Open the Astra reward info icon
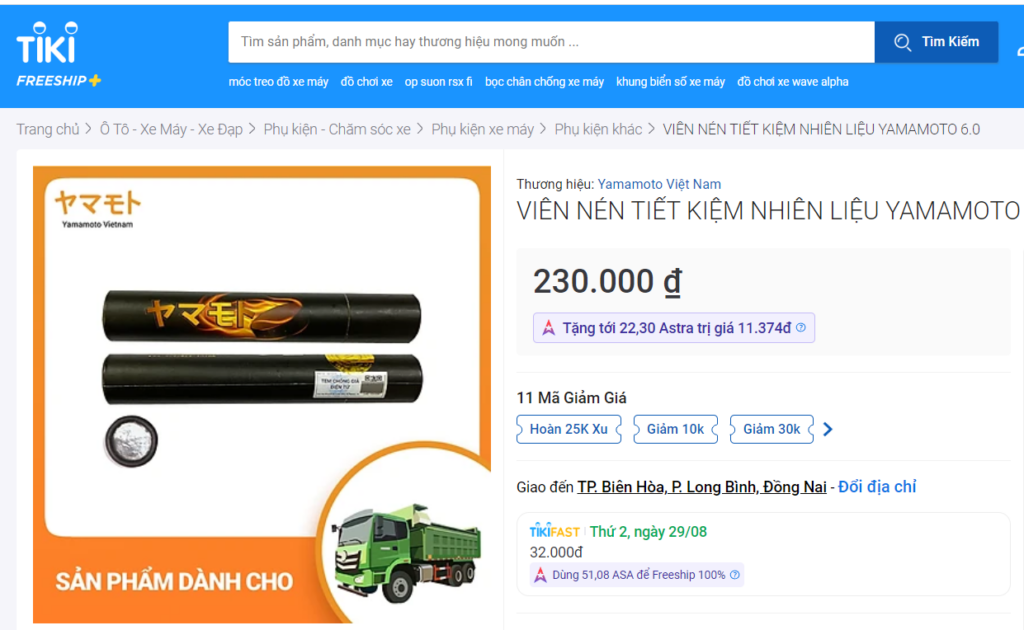 coord(801,328)
